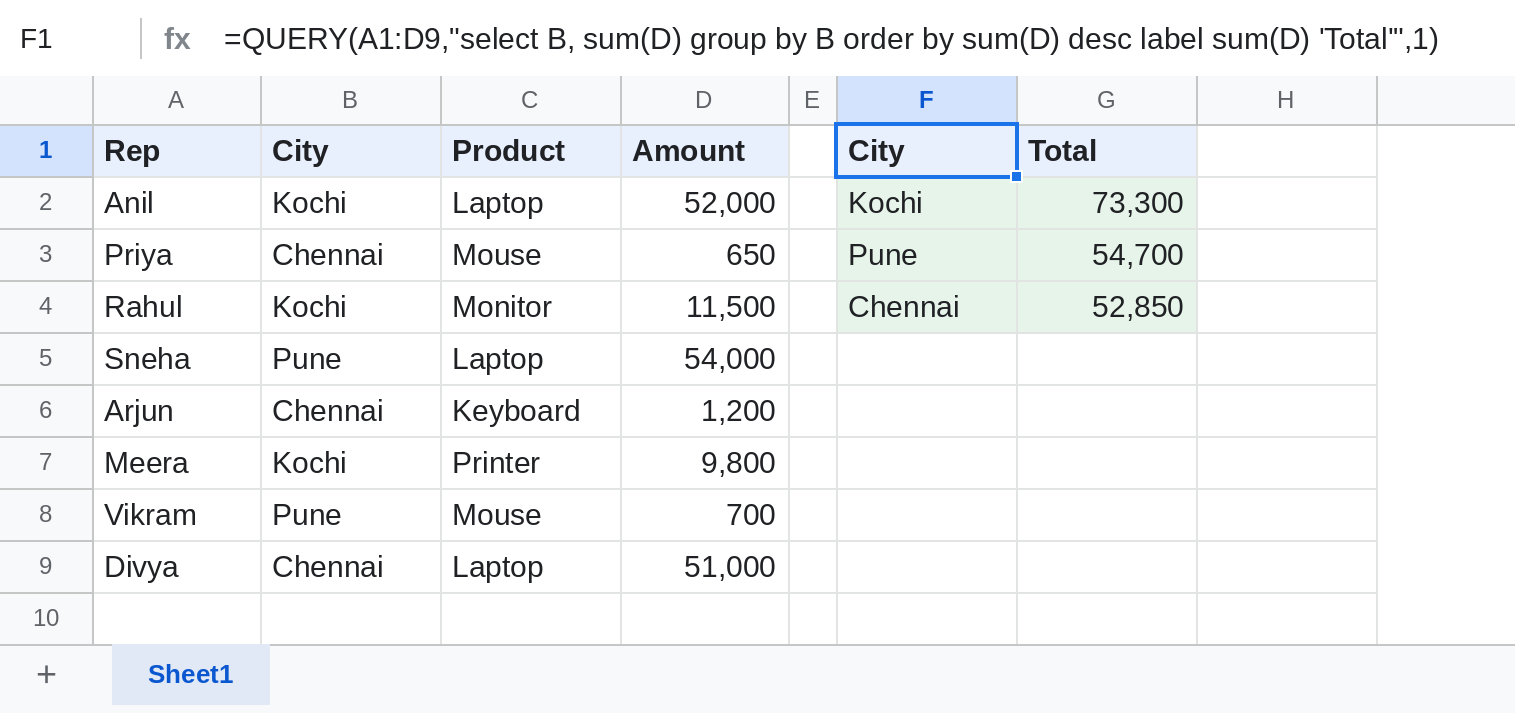The width and height of the screenshot is (1516, 714).
Task: Click the cell containing "Divya"
Action: (177, 567)
